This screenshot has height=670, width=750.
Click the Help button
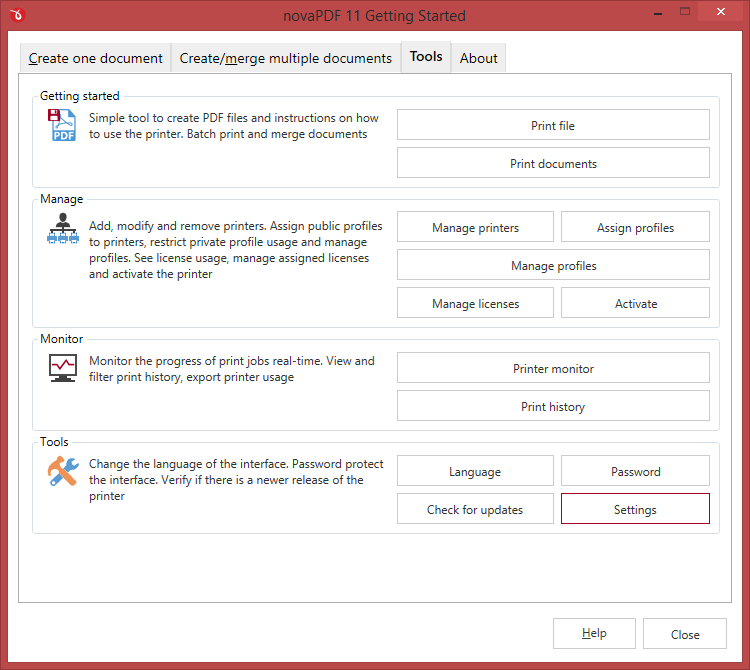[594, 634]
